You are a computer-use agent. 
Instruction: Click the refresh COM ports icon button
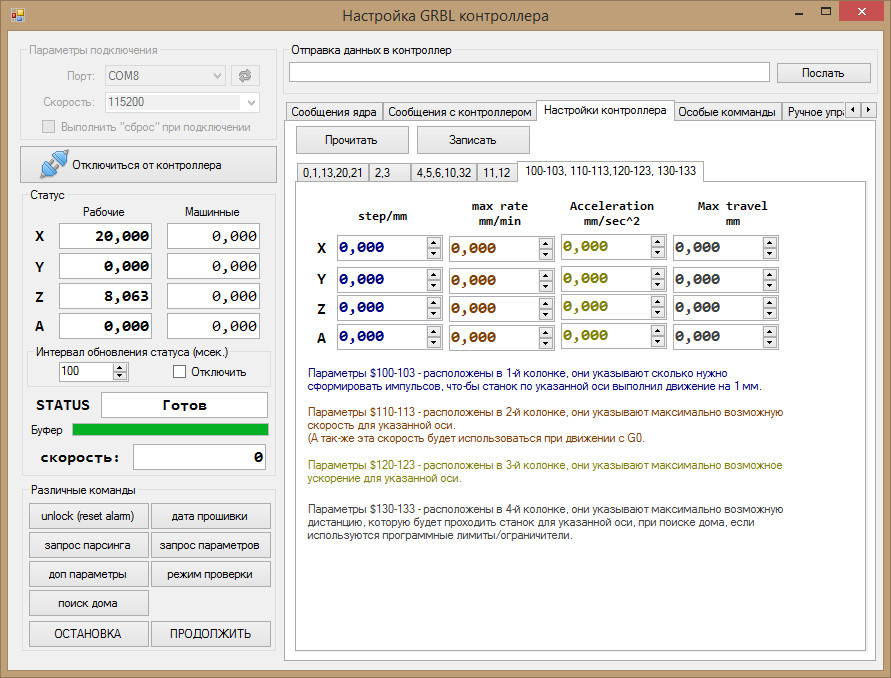point(245,76)
